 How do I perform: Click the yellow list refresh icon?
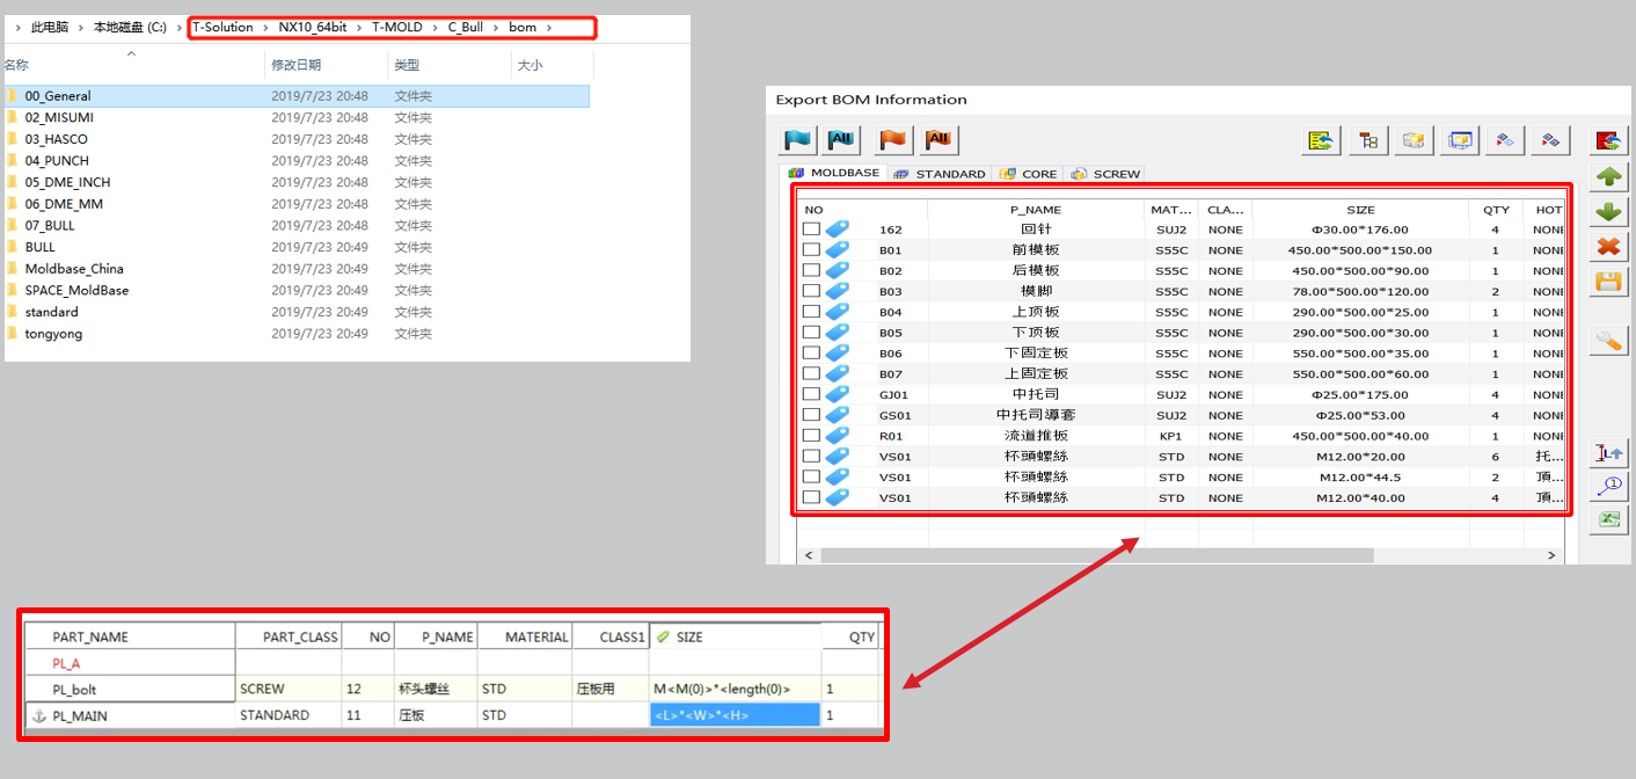(x=1321, y=141)
